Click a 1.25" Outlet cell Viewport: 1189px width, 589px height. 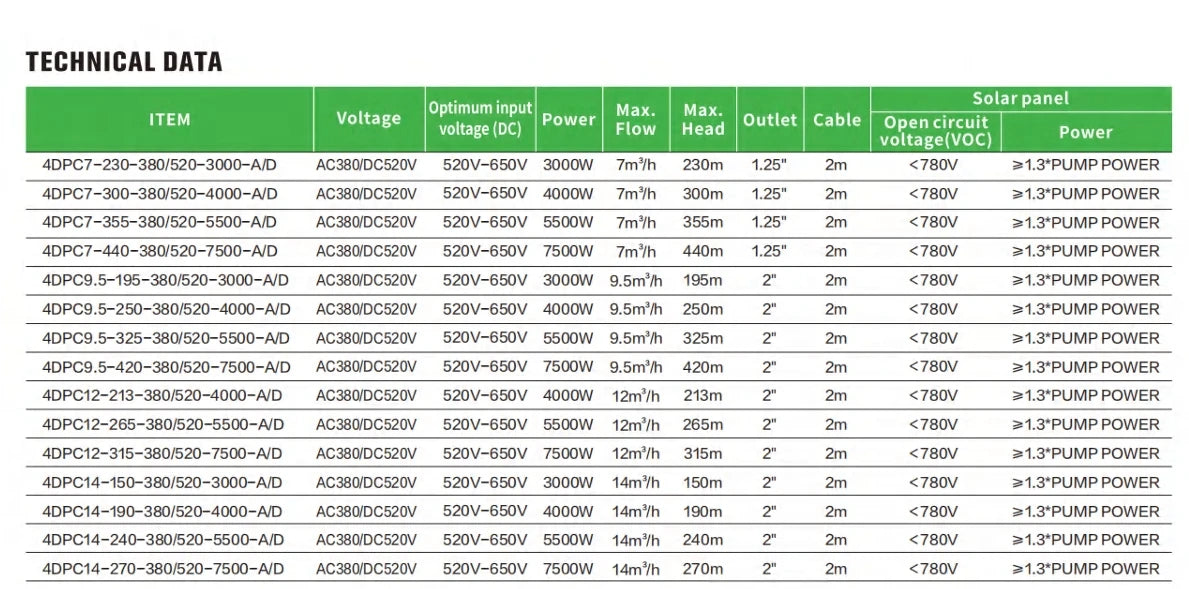pos(770,165)
